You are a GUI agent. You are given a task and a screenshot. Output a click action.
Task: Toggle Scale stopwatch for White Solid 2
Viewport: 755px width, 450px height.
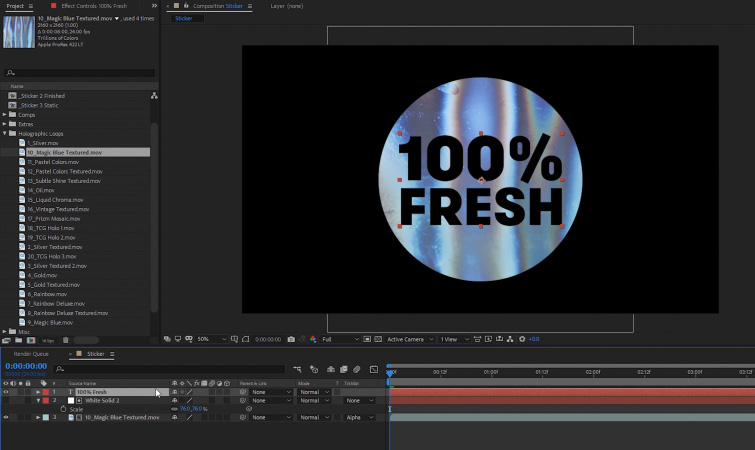click(63, 409)
